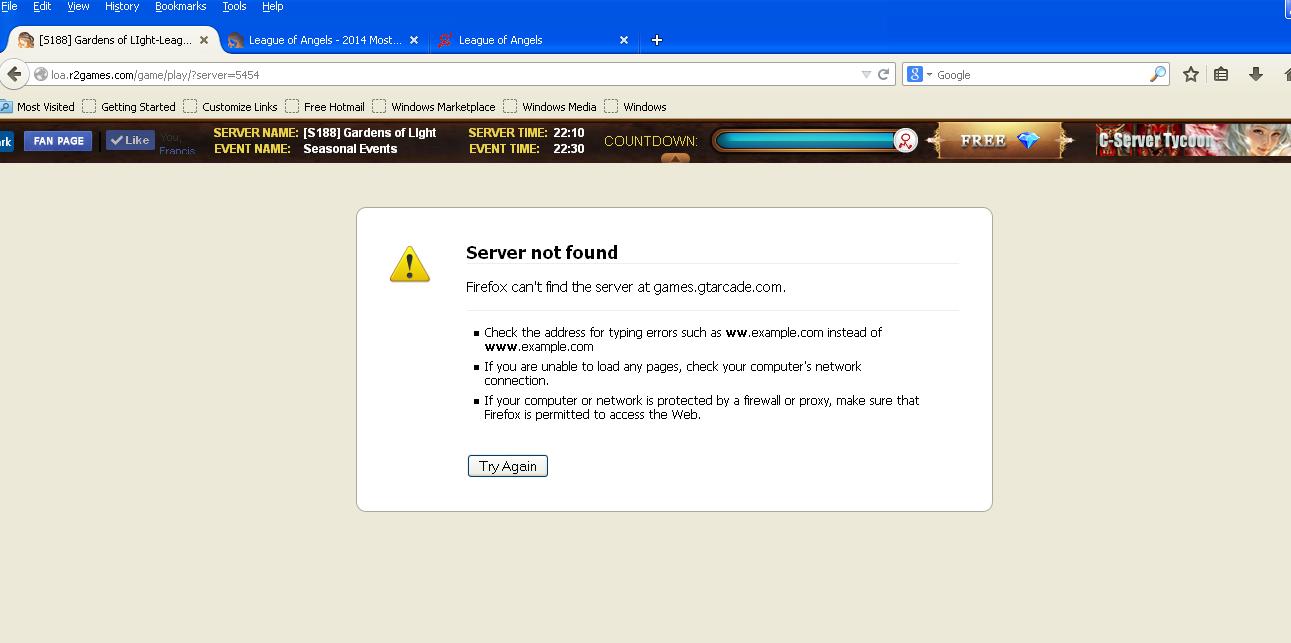1291x643 pixels.
Task: Open the Downloads arrow icon
Action: click(x=1255, y=74)
